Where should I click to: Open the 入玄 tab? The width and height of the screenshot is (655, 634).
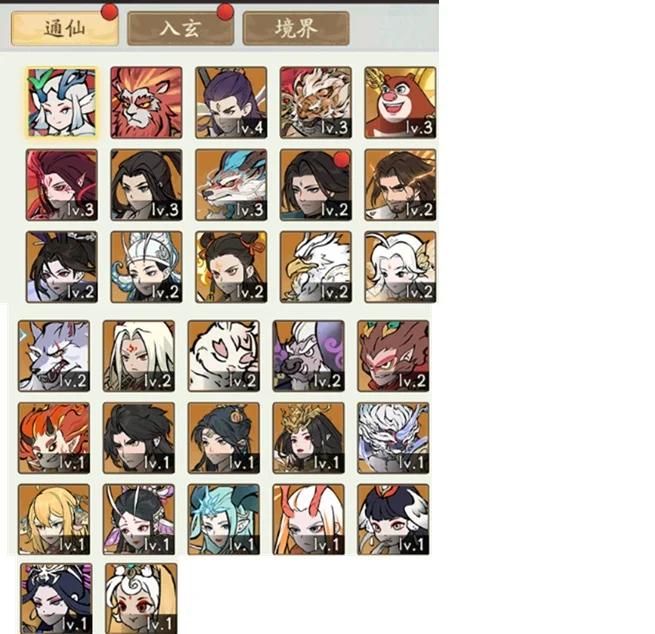tap(180, 28)
